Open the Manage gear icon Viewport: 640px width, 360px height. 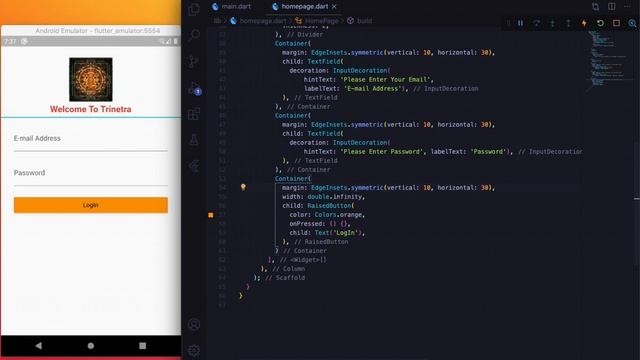pos(194,350)
